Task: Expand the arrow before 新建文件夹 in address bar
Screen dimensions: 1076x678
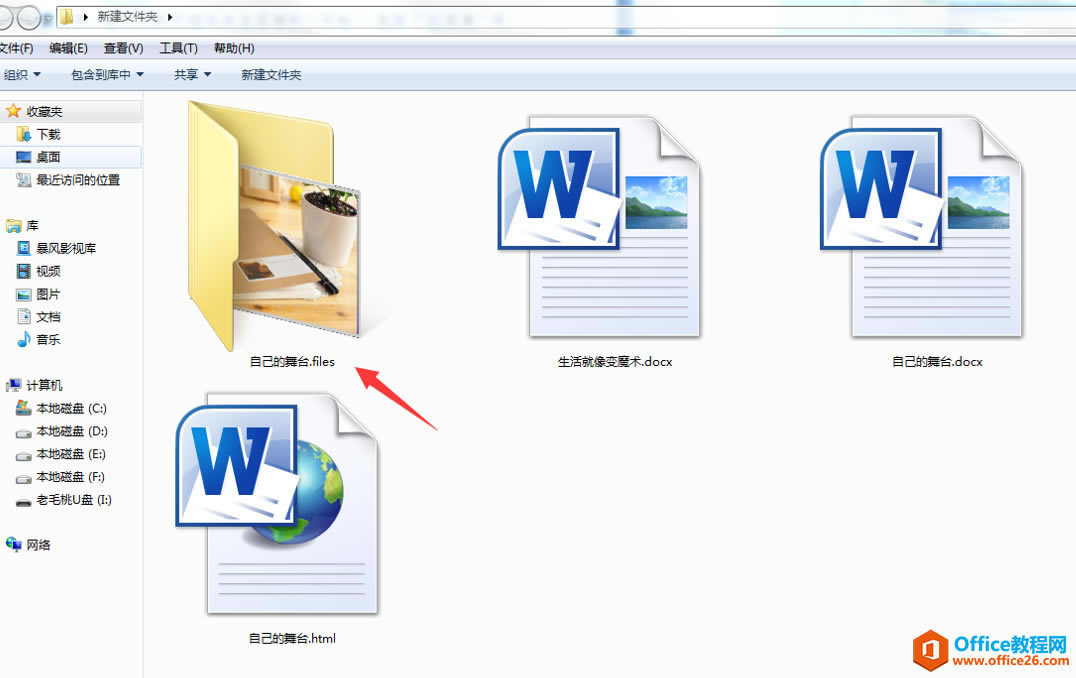Action: (85, 16)
